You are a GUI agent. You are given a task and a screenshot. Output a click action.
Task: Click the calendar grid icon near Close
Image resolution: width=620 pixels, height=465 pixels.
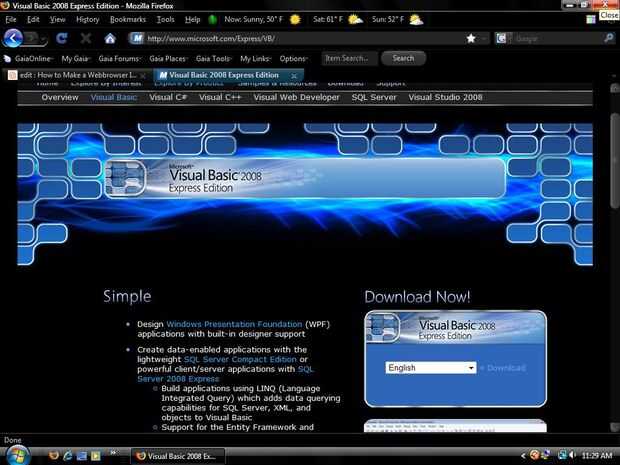point(591,19)
